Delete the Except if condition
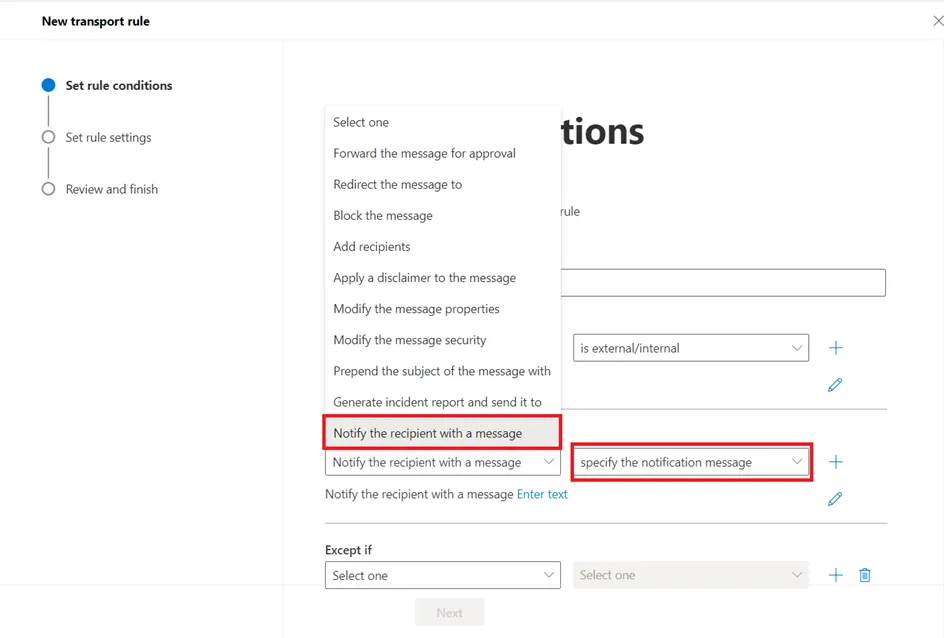This screenshot has width=944, height=638. tap(865, 575)
